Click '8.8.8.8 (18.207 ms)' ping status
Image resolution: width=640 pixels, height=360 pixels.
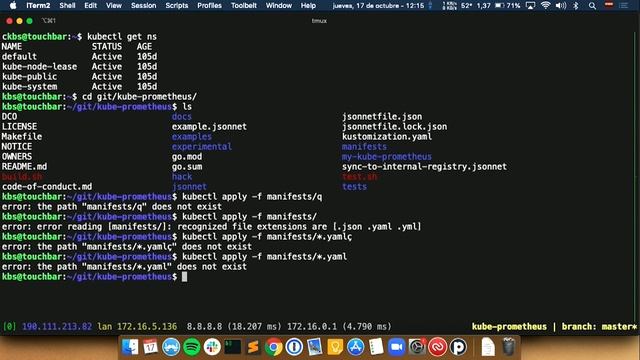pos(234,327)
